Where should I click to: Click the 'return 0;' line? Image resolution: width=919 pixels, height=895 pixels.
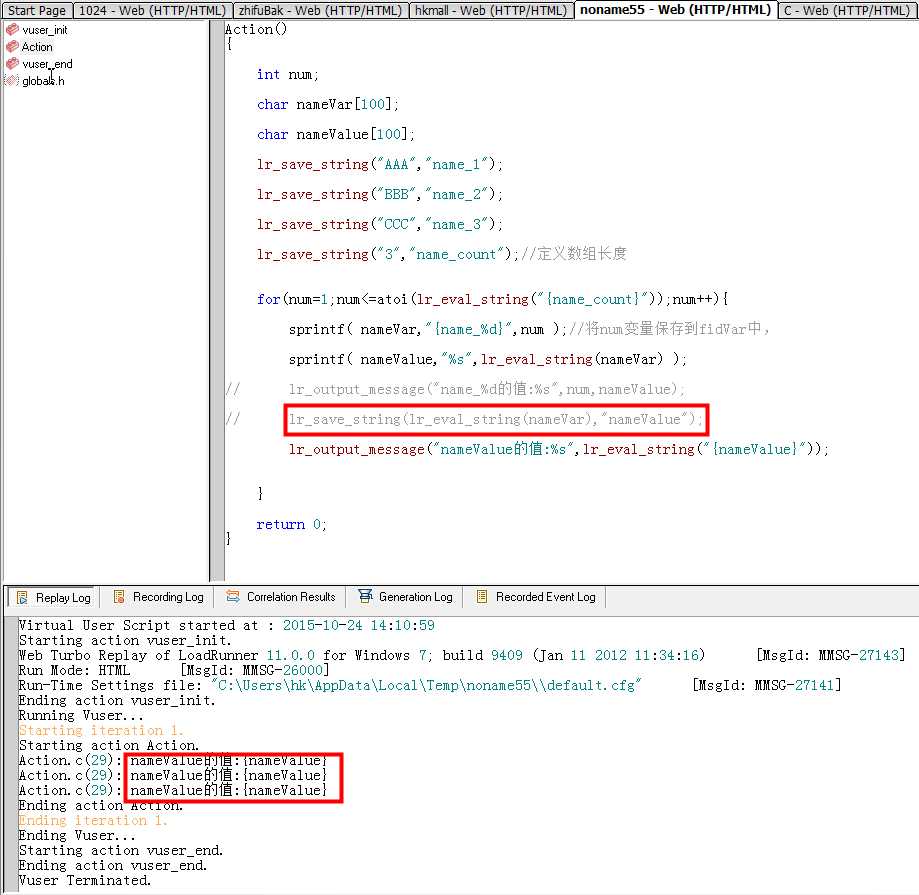(291, 524)
